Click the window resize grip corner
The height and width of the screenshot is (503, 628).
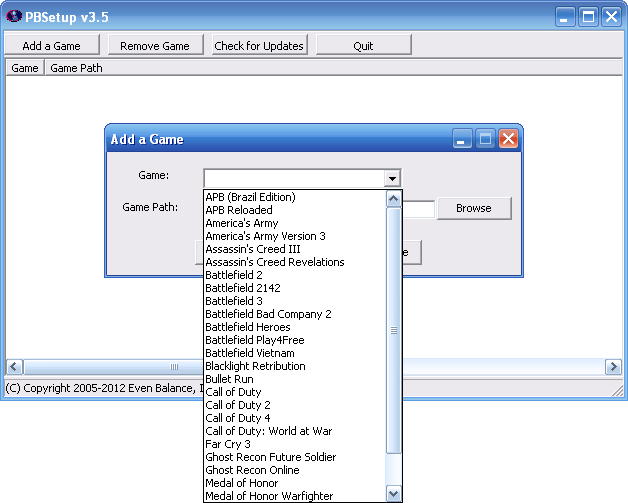coord(618,391)
